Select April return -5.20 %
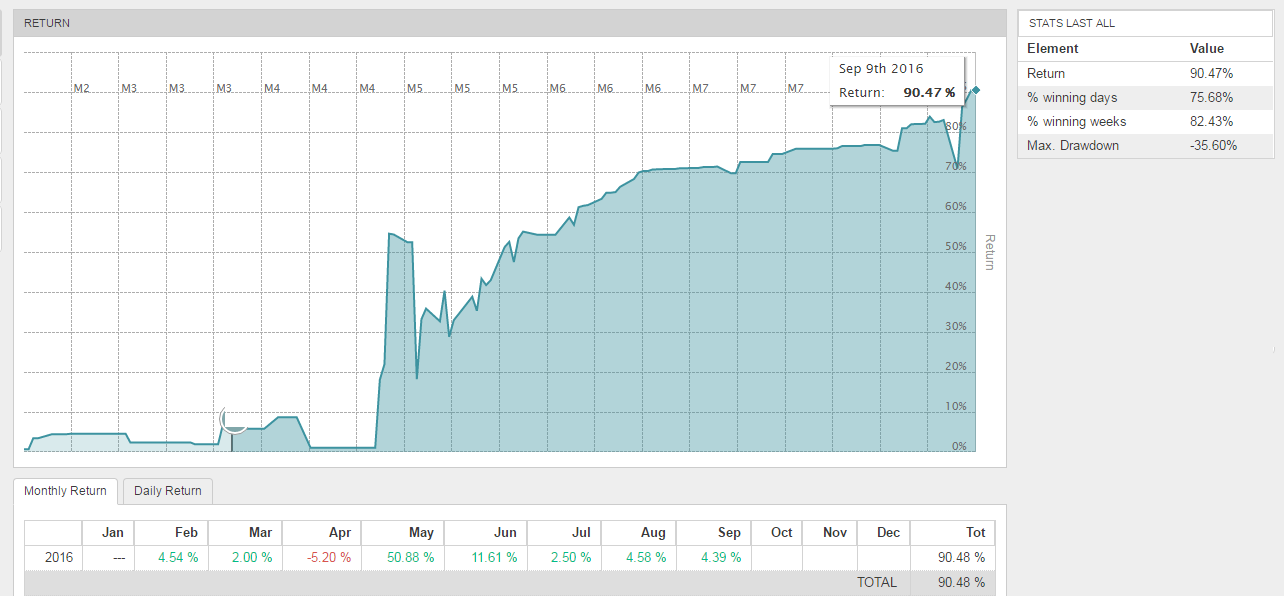The width and height of the screenshot is (1284, 596). [x=329, y=557]
